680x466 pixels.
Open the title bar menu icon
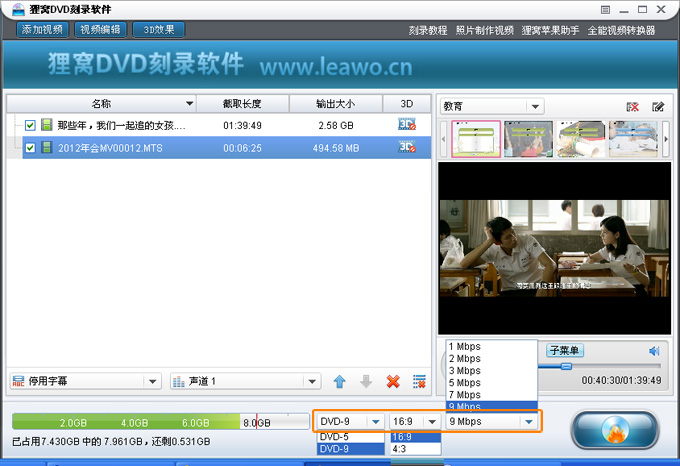605,10
